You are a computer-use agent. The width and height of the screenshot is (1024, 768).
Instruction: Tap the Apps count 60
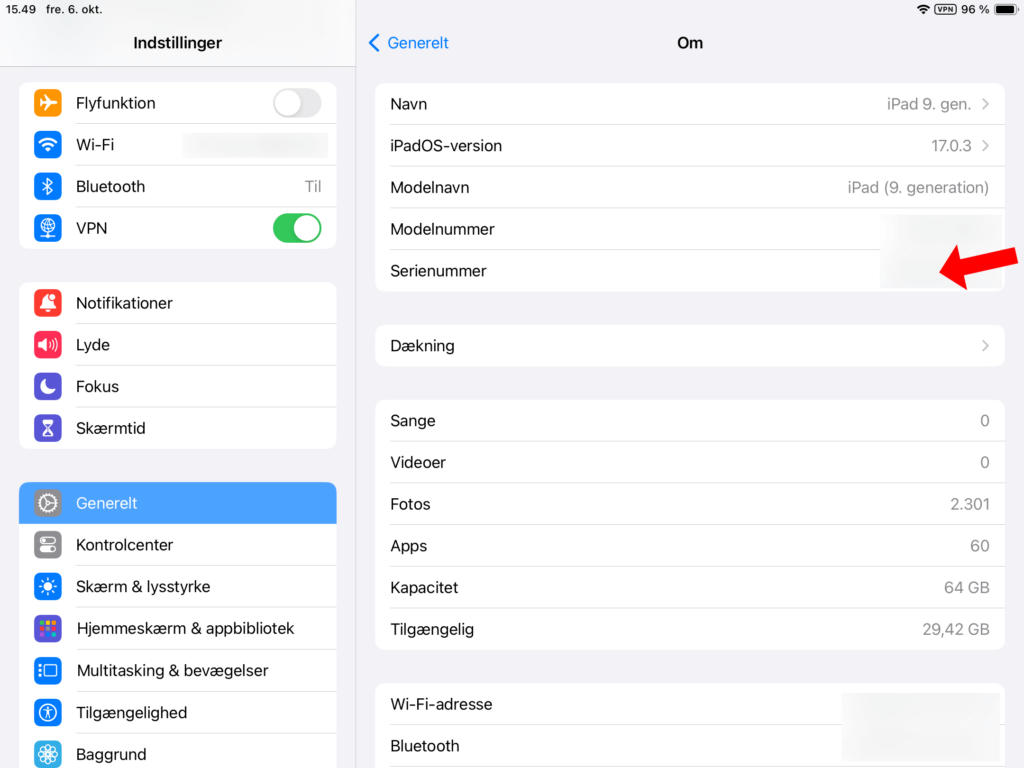tap(980, 546)
